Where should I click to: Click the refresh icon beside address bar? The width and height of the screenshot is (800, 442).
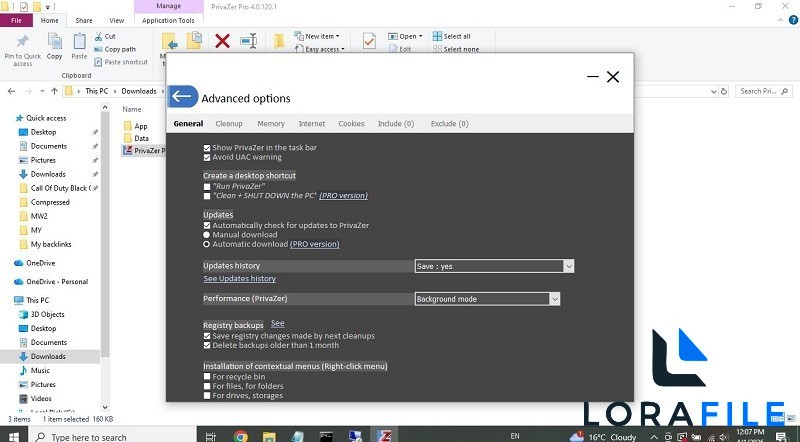[723, 91]
